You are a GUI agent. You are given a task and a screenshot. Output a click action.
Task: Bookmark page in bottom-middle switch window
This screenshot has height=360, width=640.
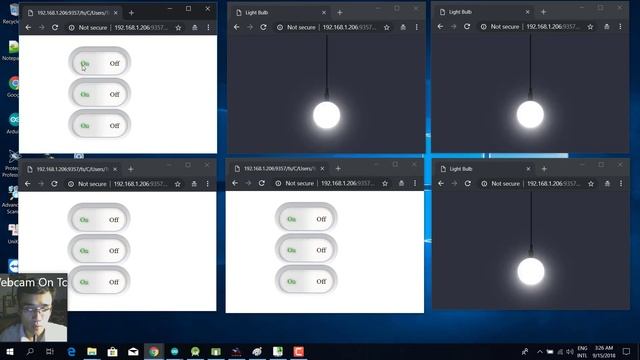pyautogui.click(x=385, y=183)
